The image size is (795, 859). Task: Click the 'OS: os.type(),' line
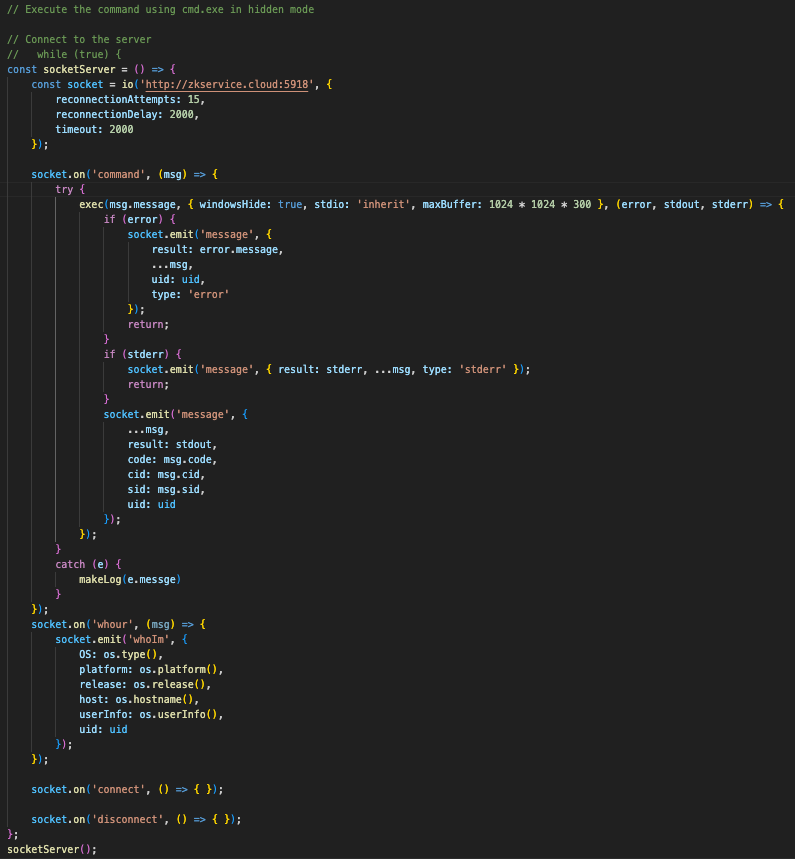tap(121, 655)
